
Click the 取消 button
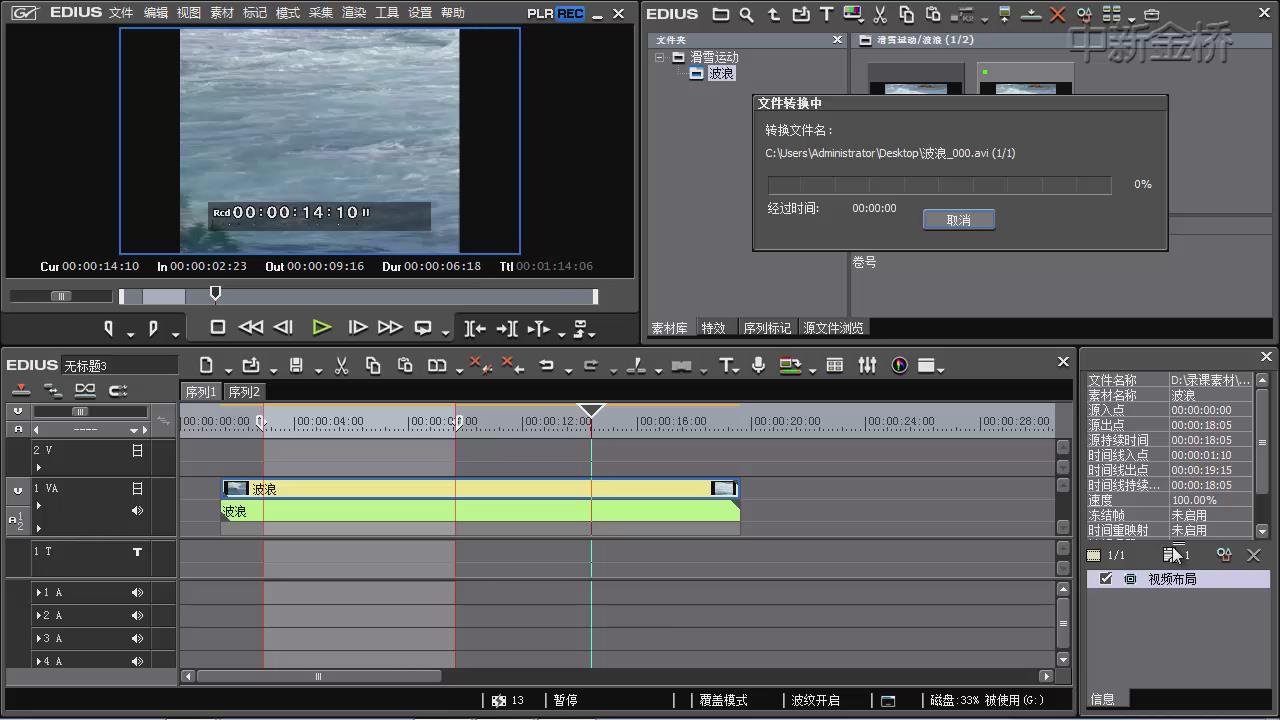[959, 220]
